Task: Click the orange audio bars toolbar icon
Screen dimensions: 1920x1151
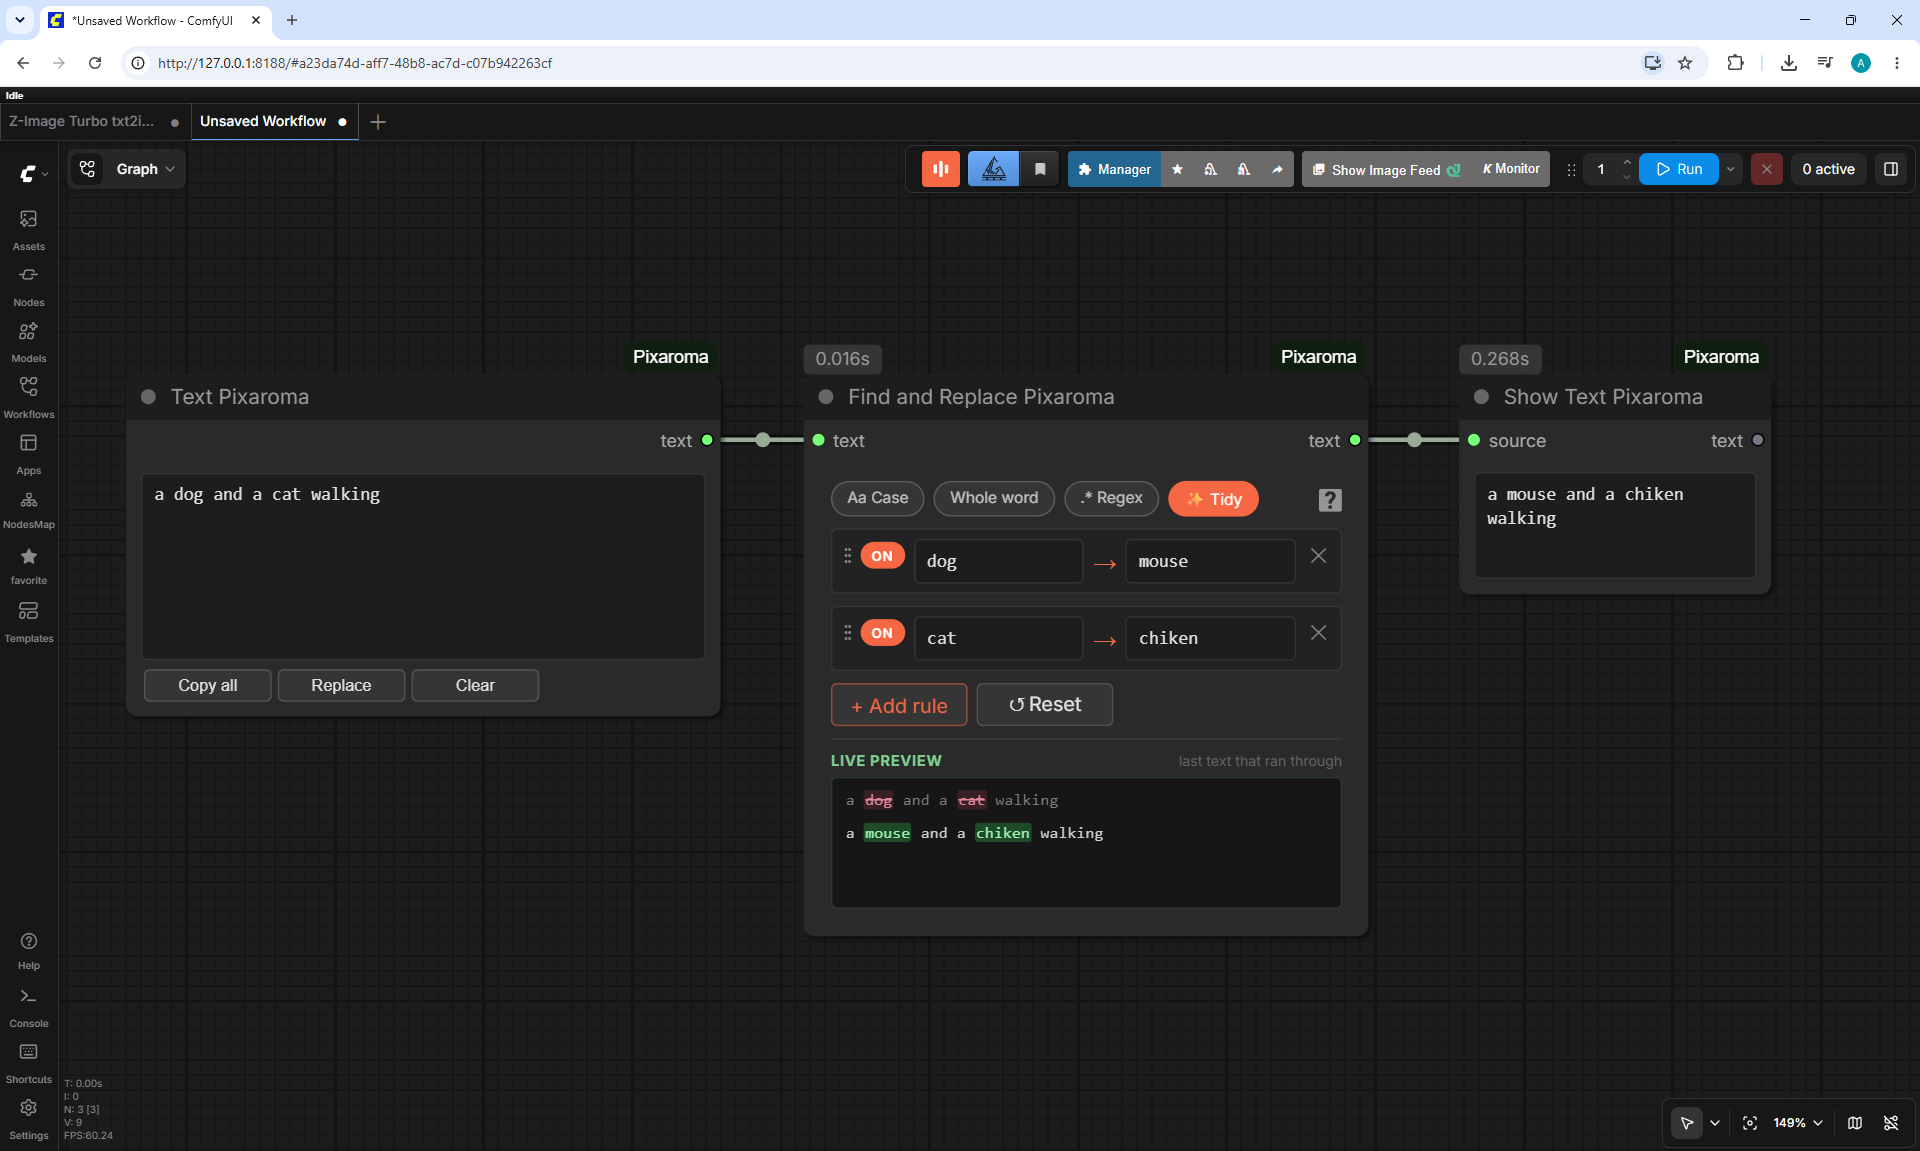Action: tap(940, 169)
